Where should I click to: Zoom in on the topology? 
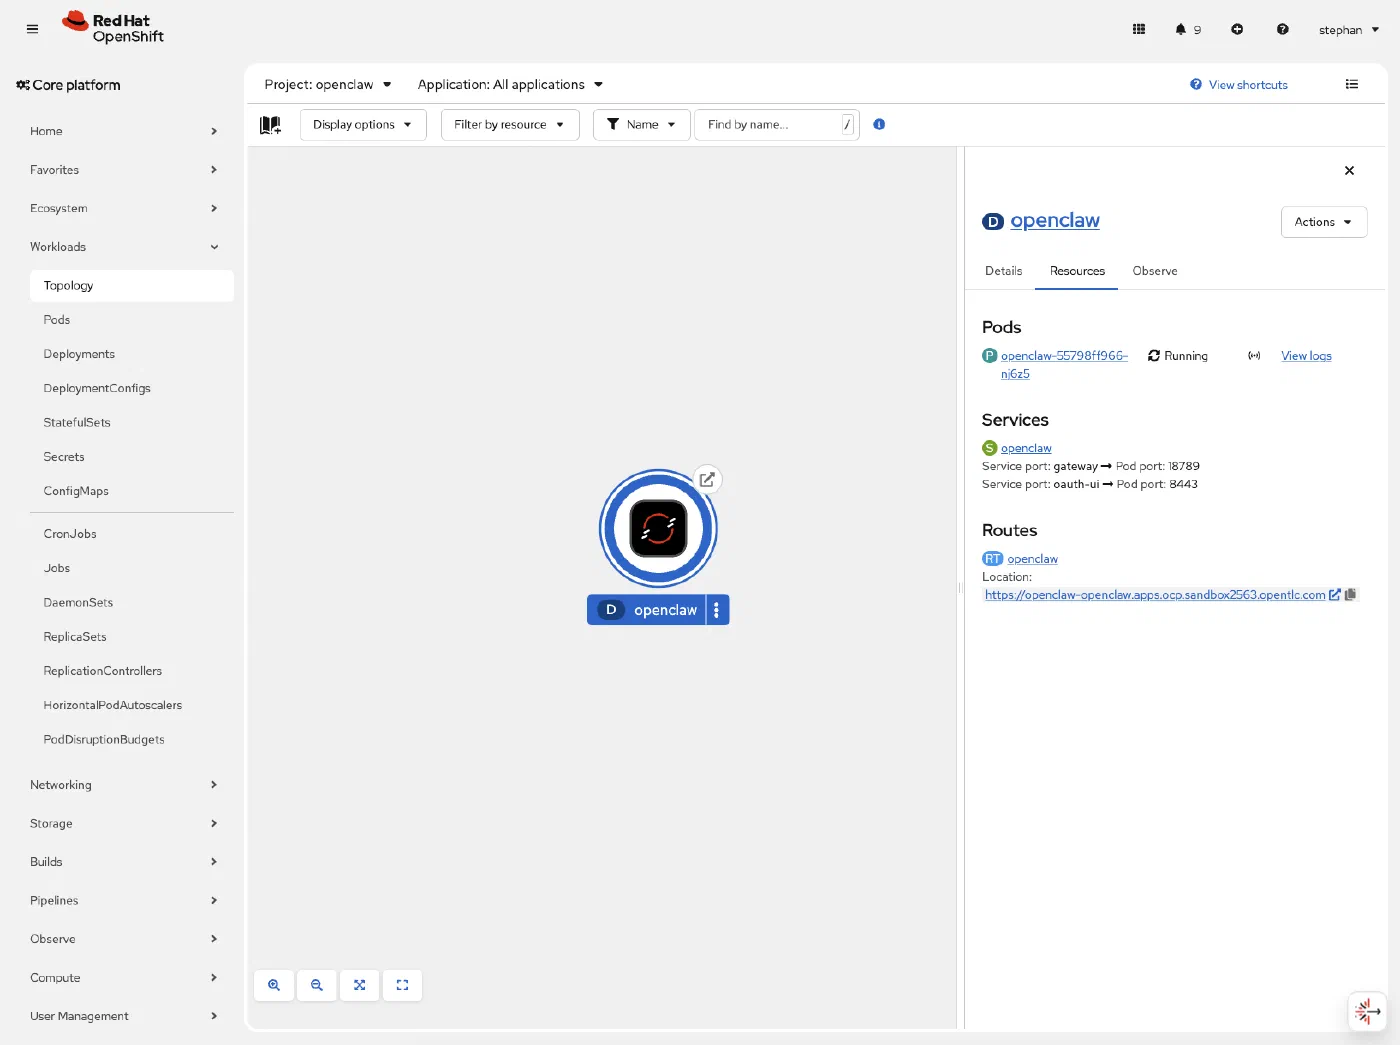[x=274, y=985]
